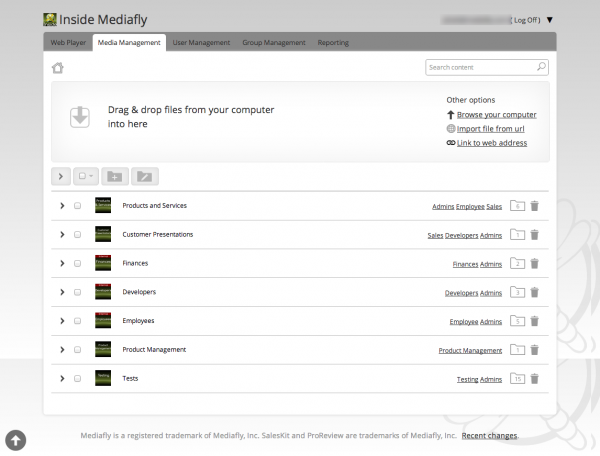Delete the Products and Services folder
The height and width of the screenshot is (456, 600).
tap(535, 206)
